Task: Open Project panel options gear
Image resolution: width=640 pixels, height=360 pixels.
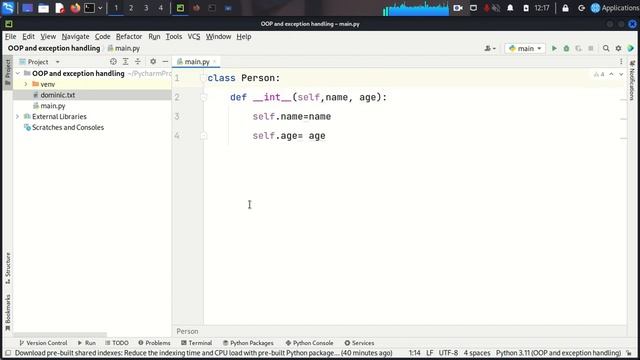Action: pyautogui.click(x=153, y=62)
